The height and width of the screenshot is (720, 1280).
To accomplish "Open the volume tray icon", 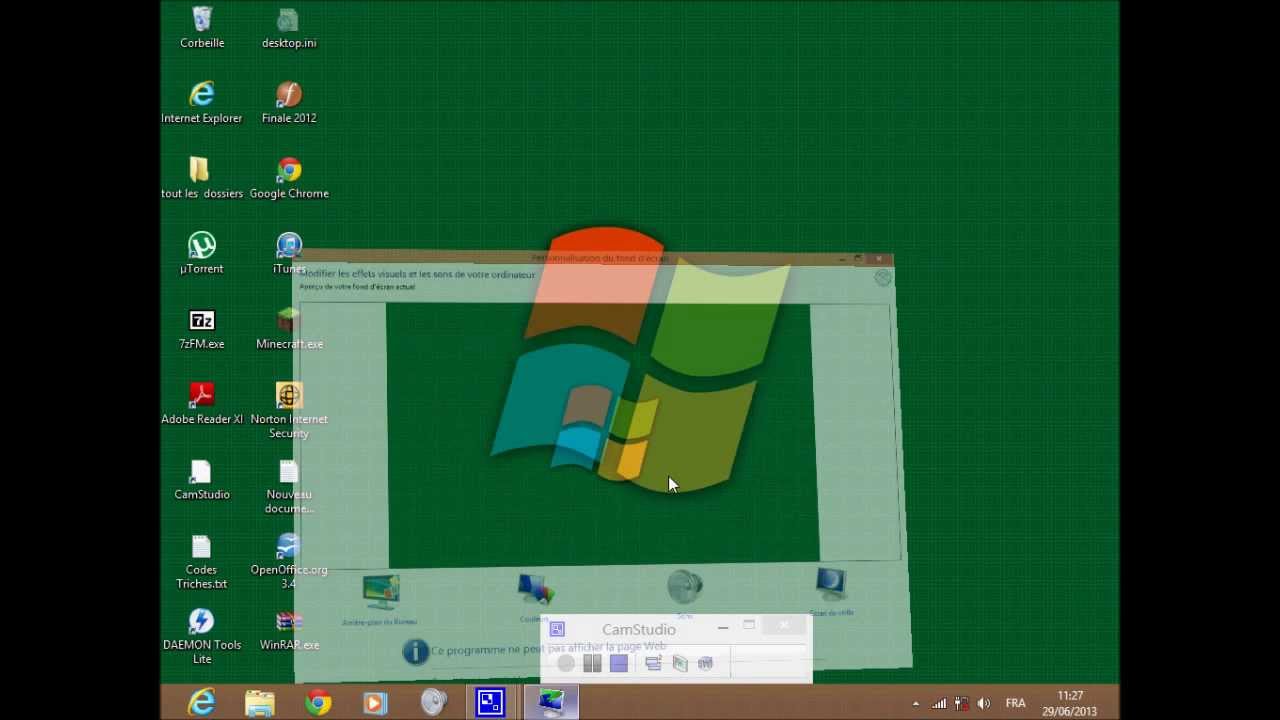I will tap(985, 703).
